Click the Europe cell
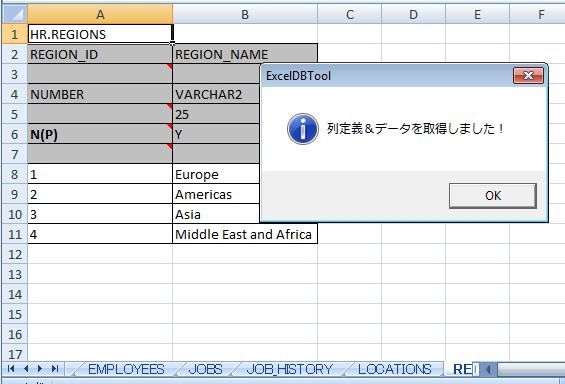 click(x=216, y=174)
